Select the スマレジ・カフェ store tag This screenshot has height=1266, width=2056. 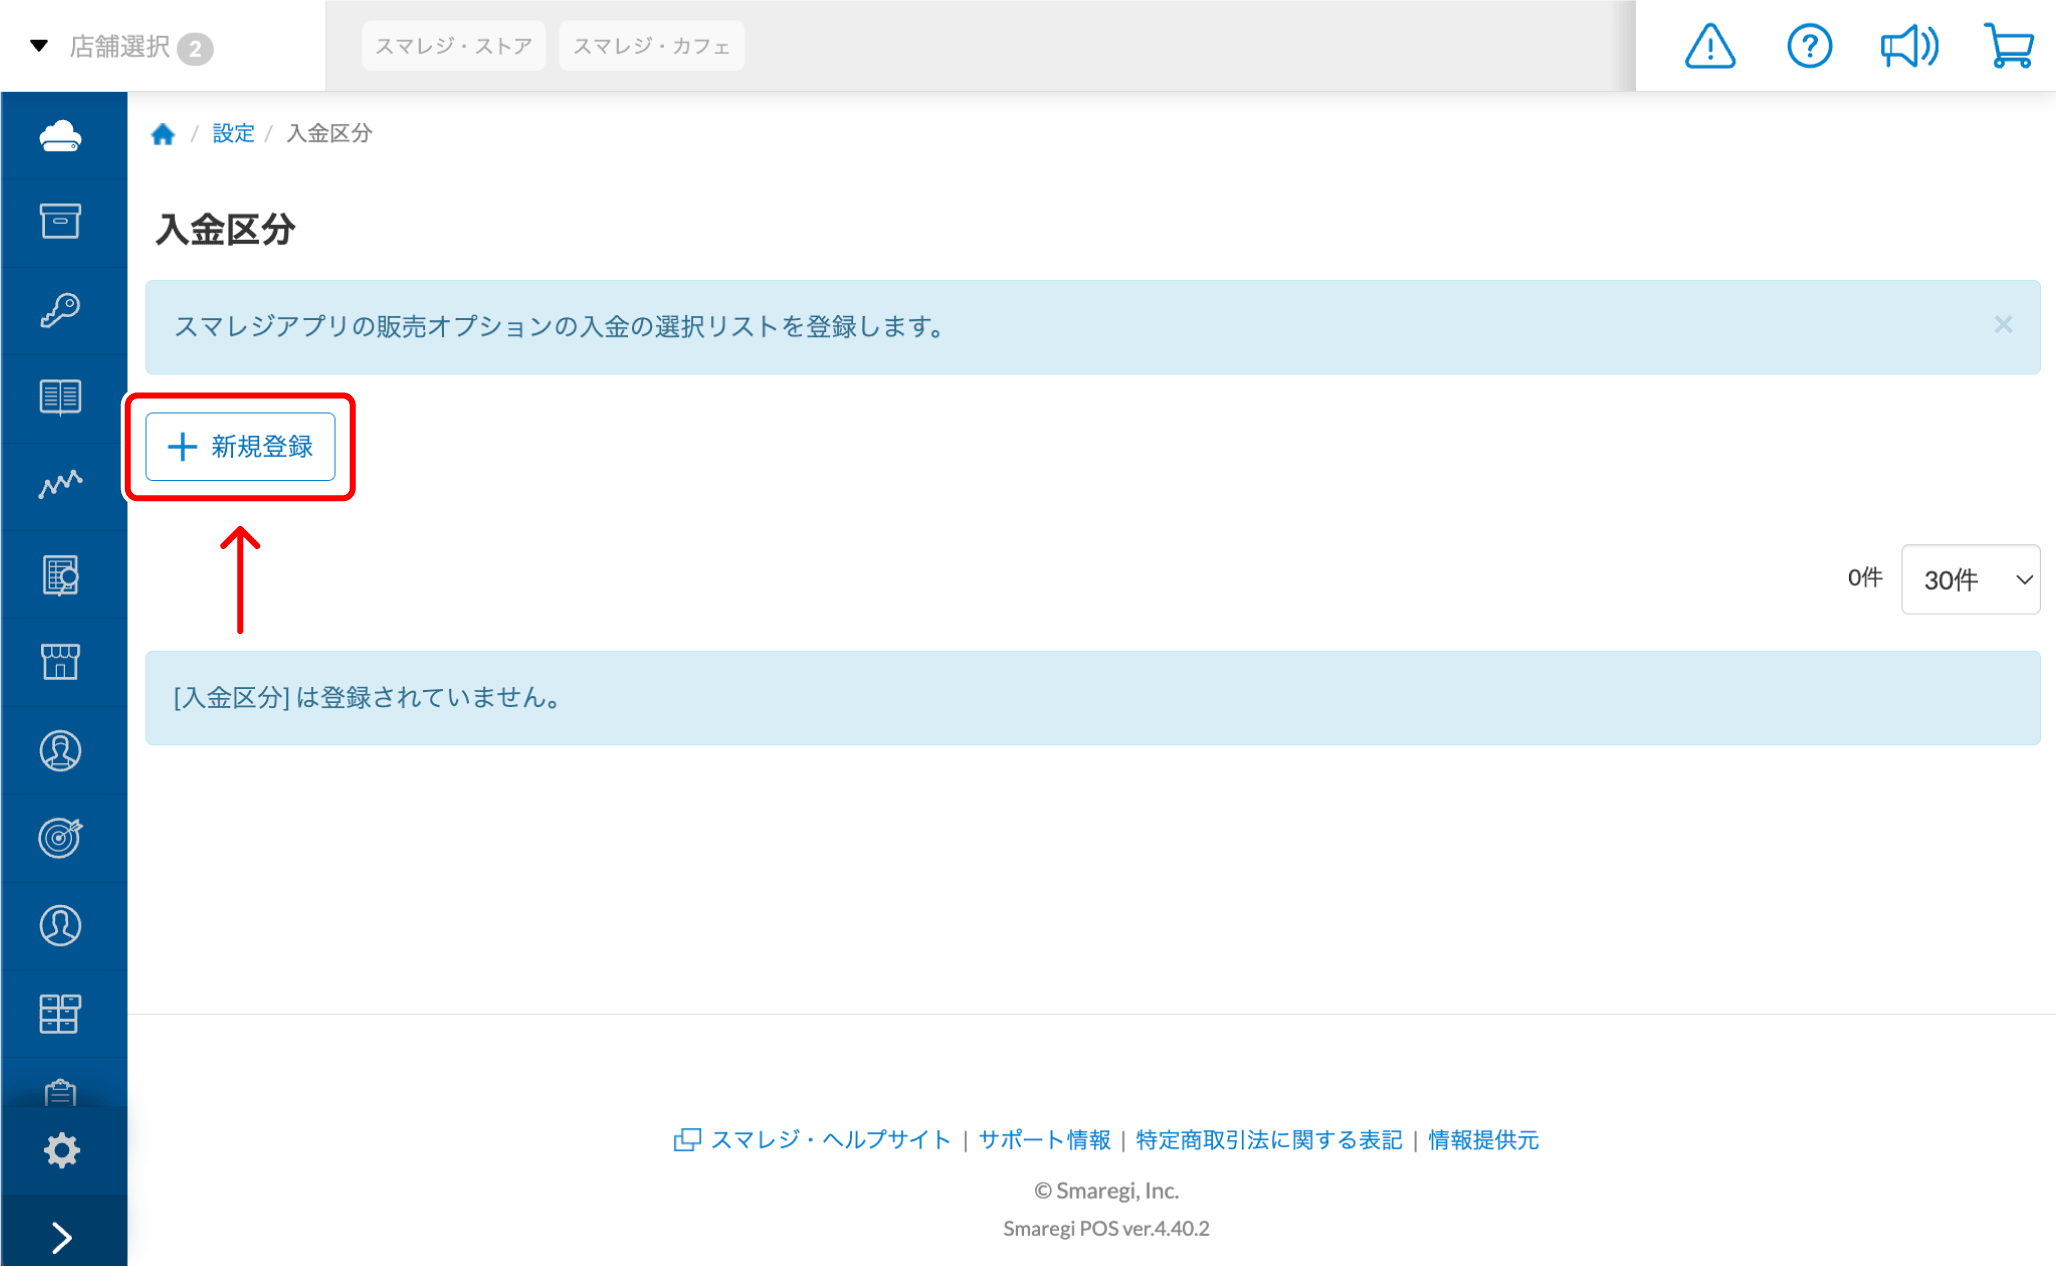point(651,46)
